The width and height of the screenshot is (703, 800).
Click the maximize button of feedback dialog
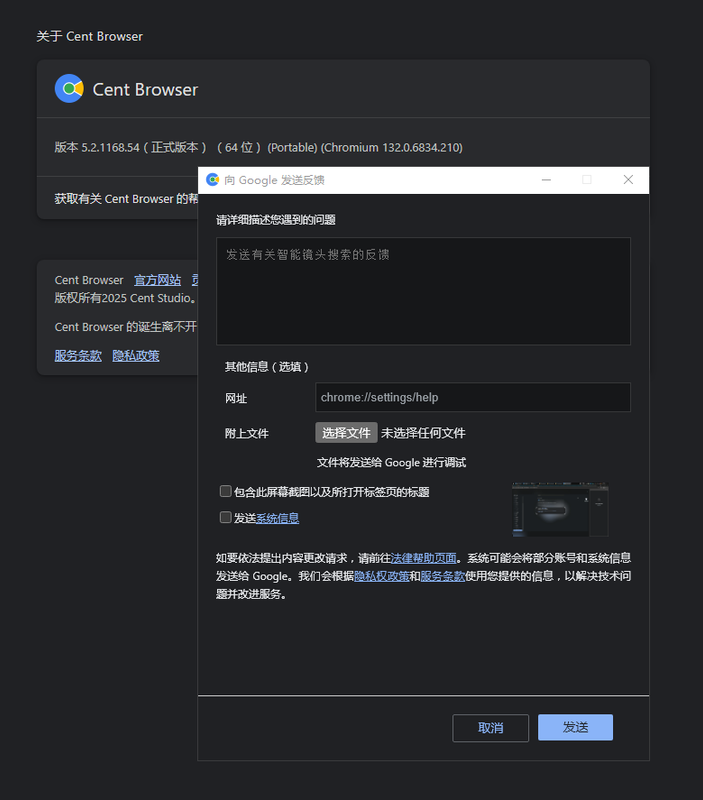pos(587,180)
